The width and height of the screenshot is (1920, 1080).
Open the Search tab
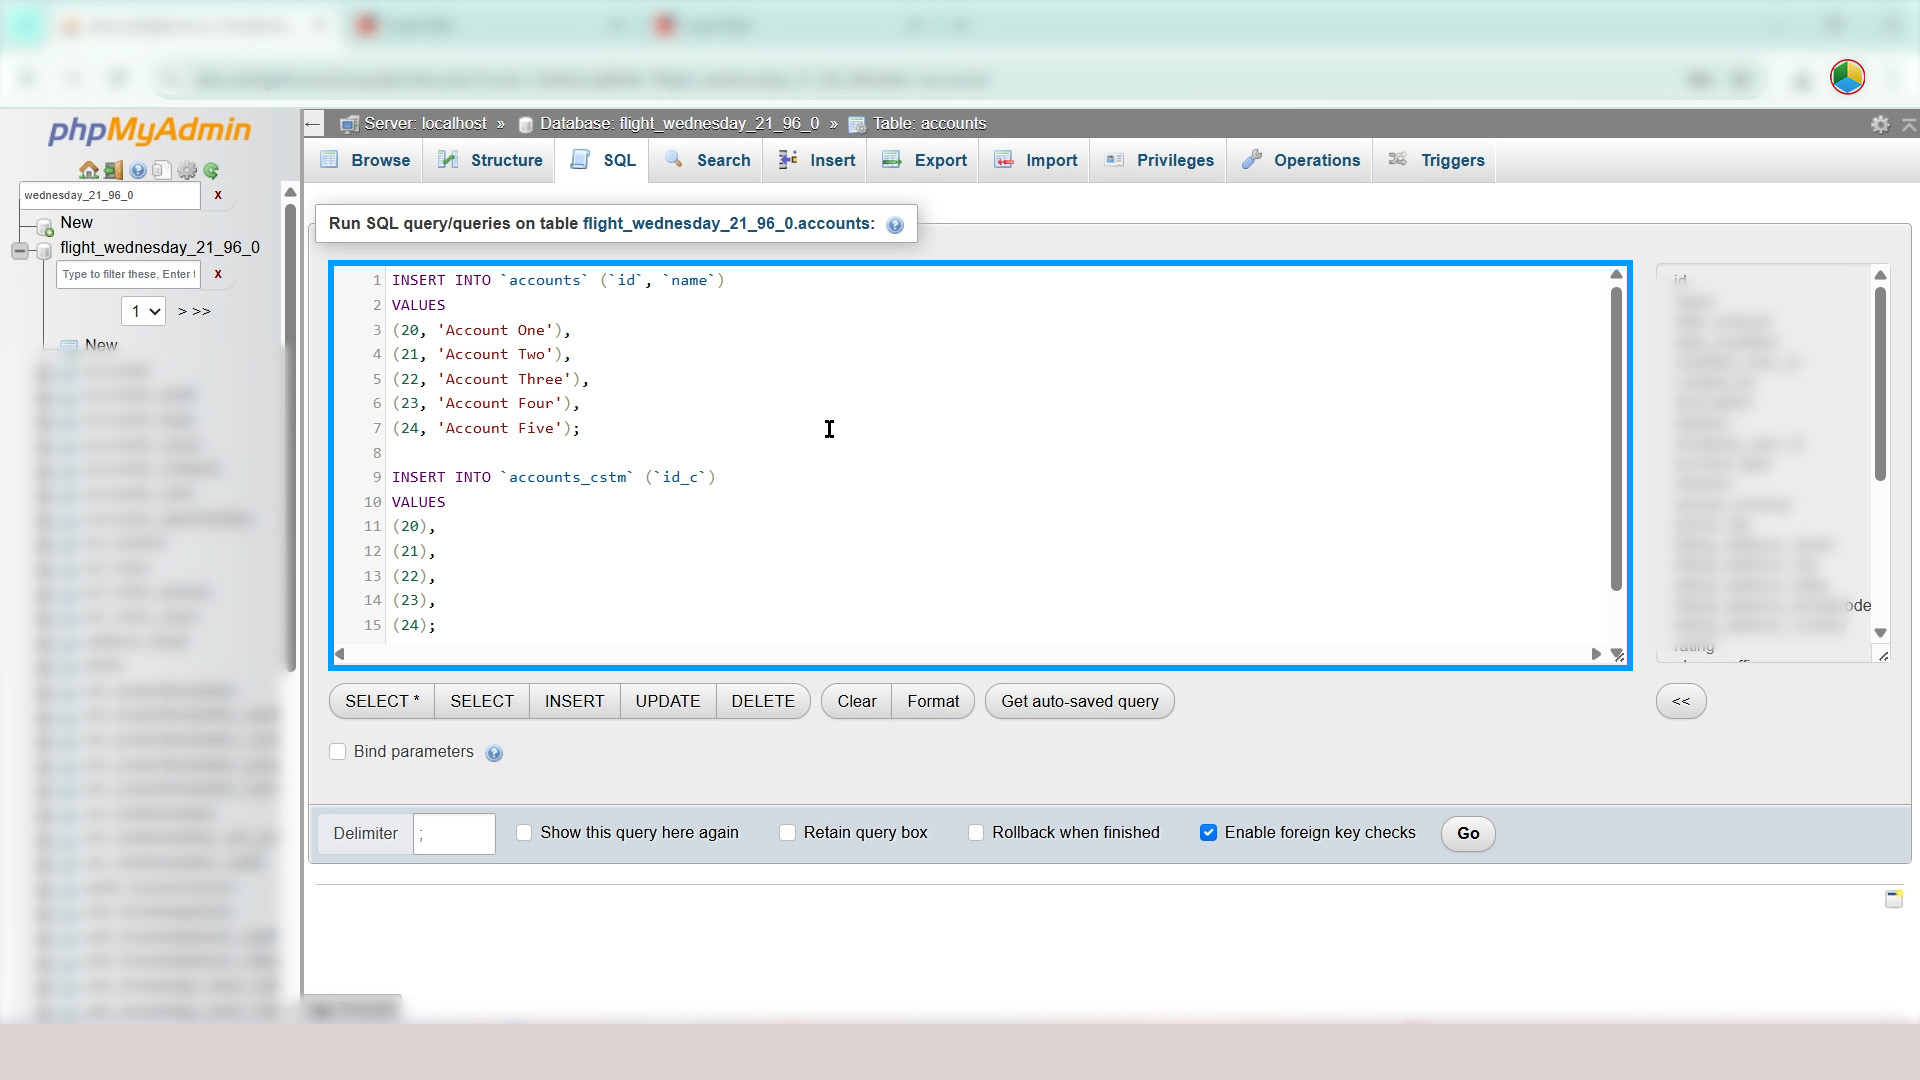[x=706, y=160]
